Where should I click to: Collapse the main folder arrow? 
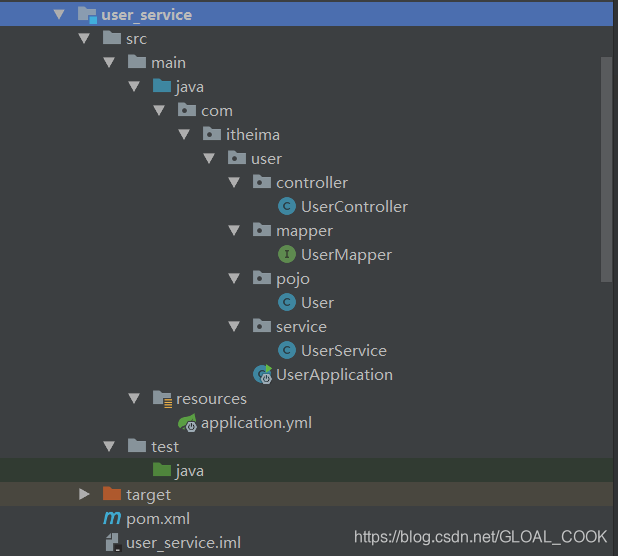pyautogui.click(x=109, y=62)
